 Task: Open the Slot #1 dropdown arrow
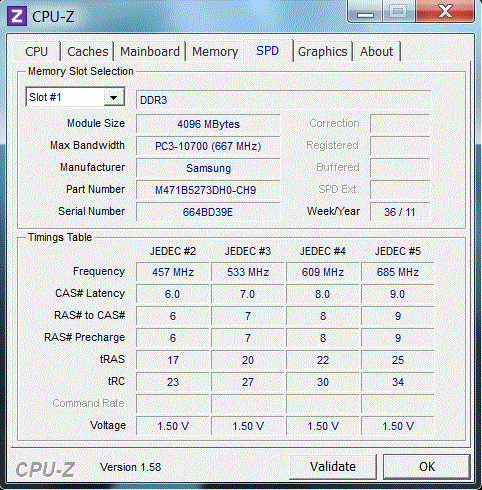114,97
